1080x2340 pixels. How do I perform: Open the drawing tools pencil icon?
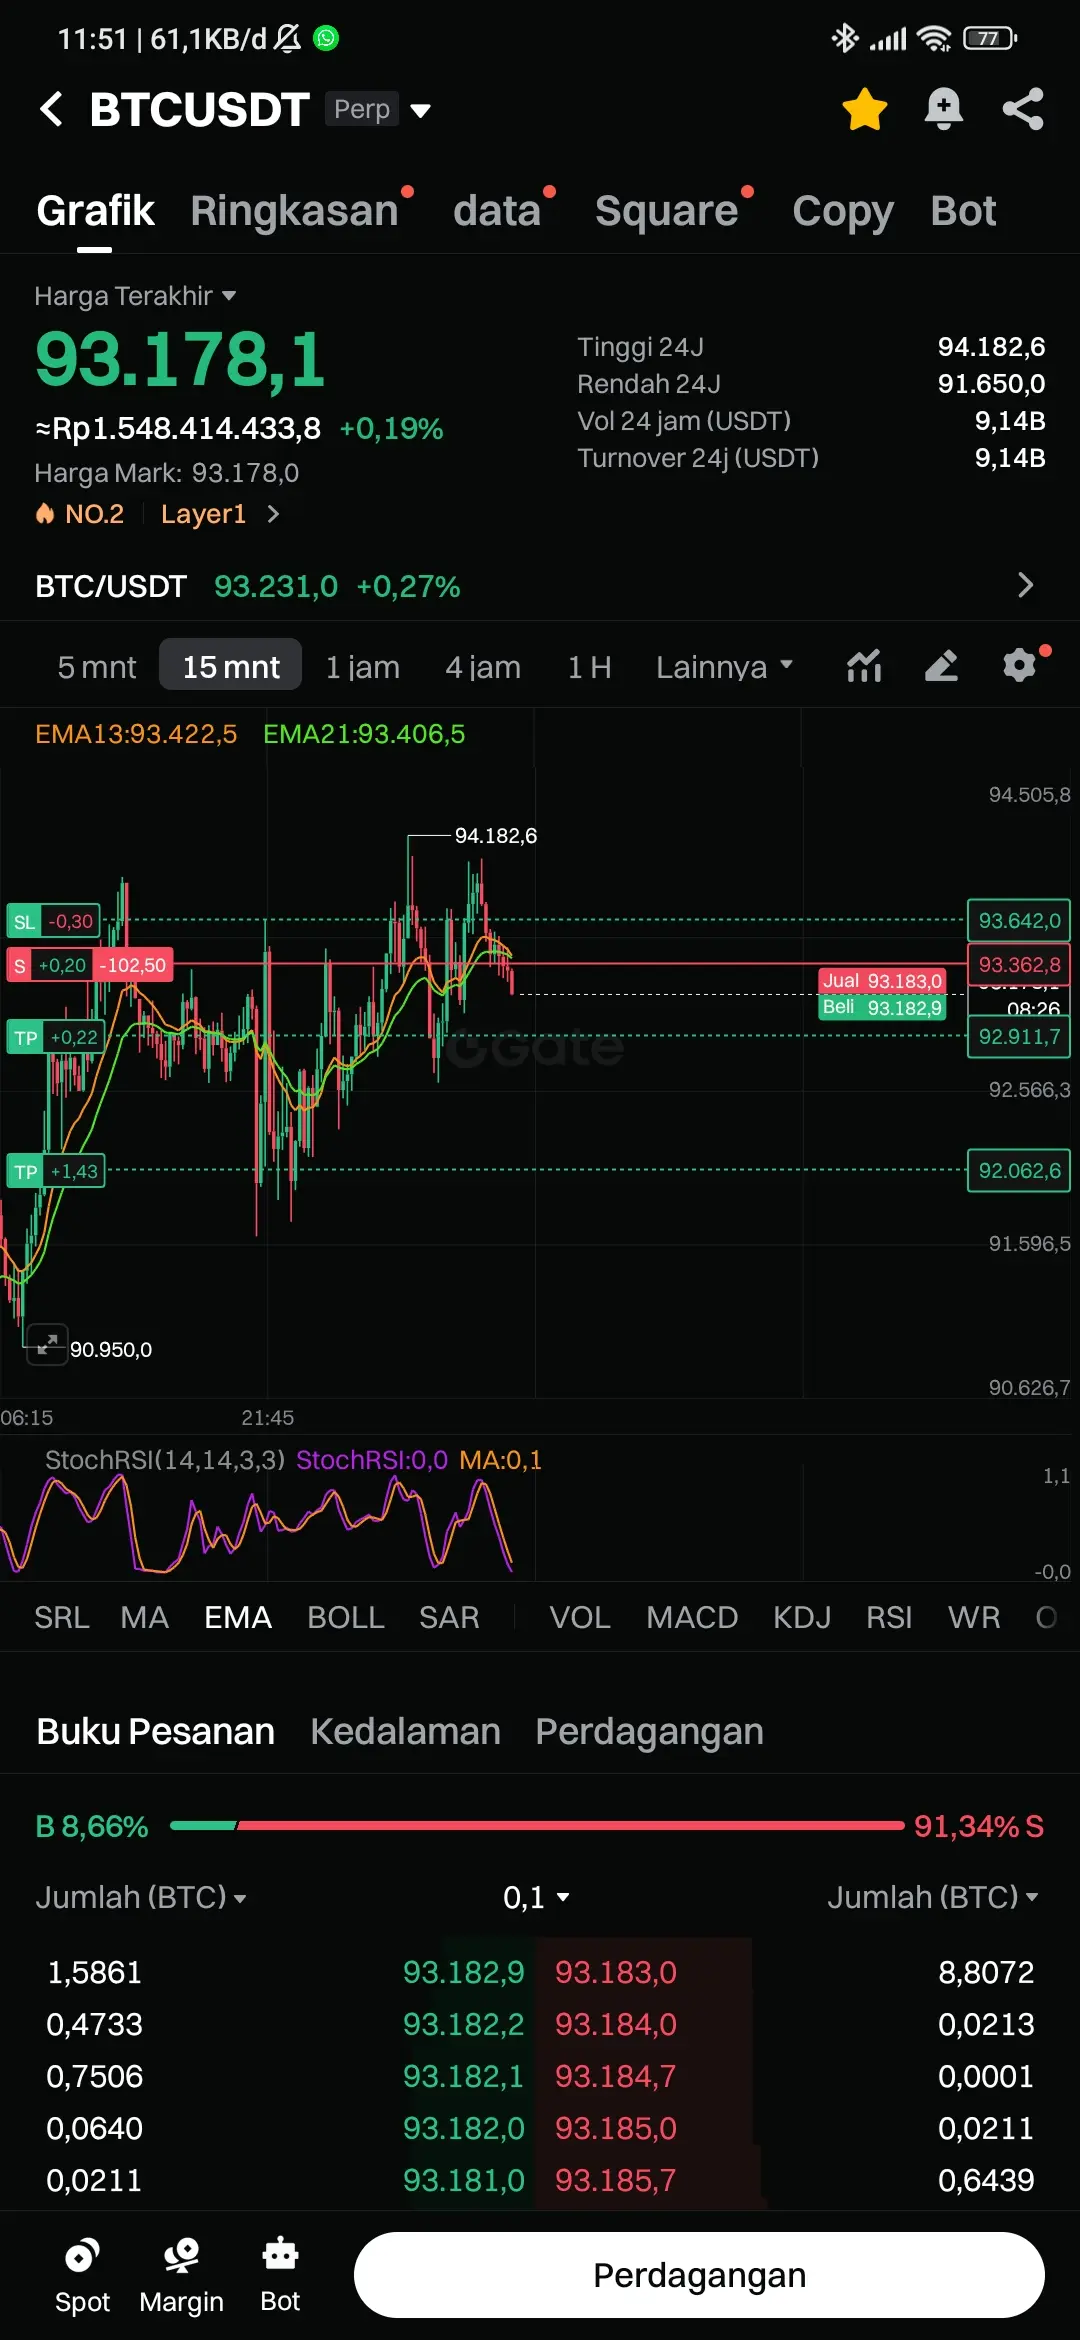pyautogui.click(x=941, y=666)
